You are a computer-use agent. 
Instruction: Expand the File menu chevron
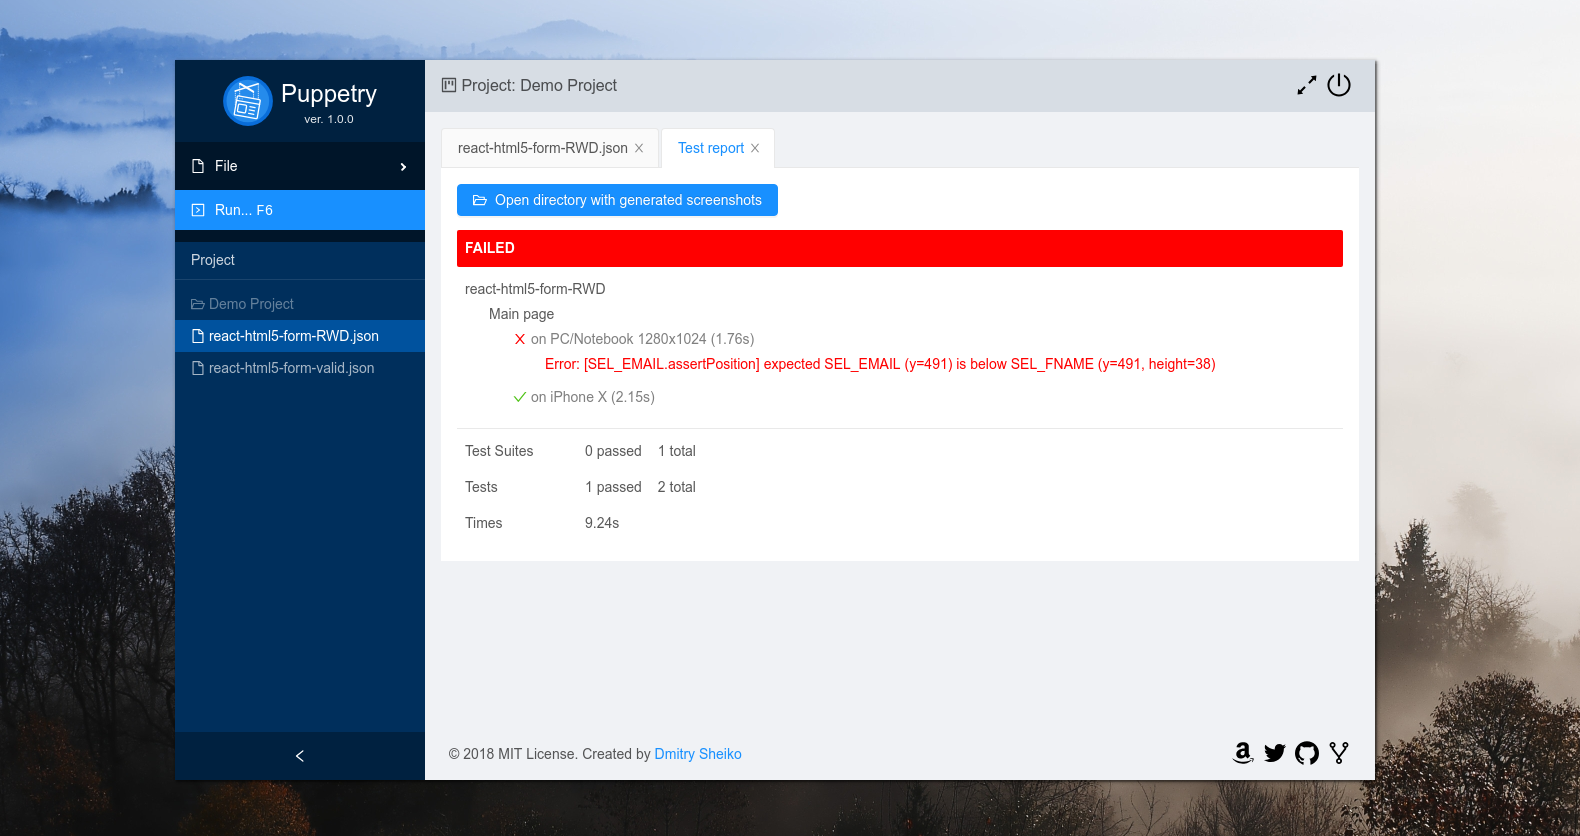click(403, 167)
